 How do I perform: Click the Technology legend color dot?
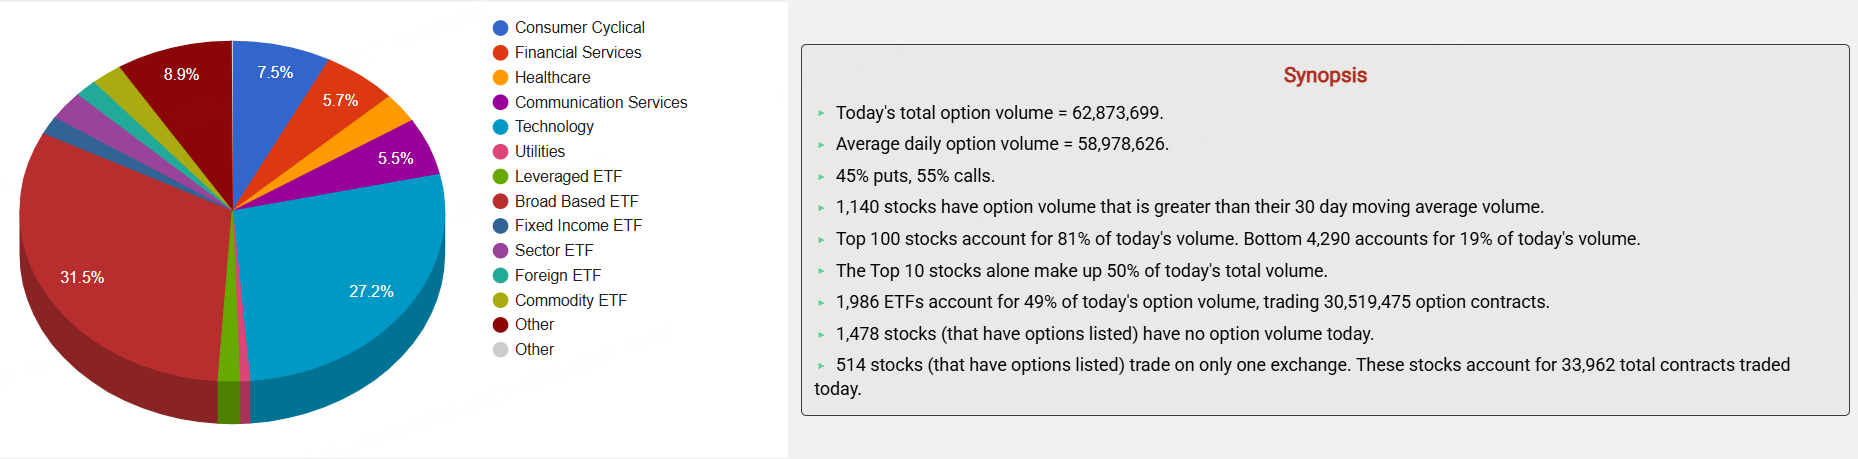[x=500, y=127]
